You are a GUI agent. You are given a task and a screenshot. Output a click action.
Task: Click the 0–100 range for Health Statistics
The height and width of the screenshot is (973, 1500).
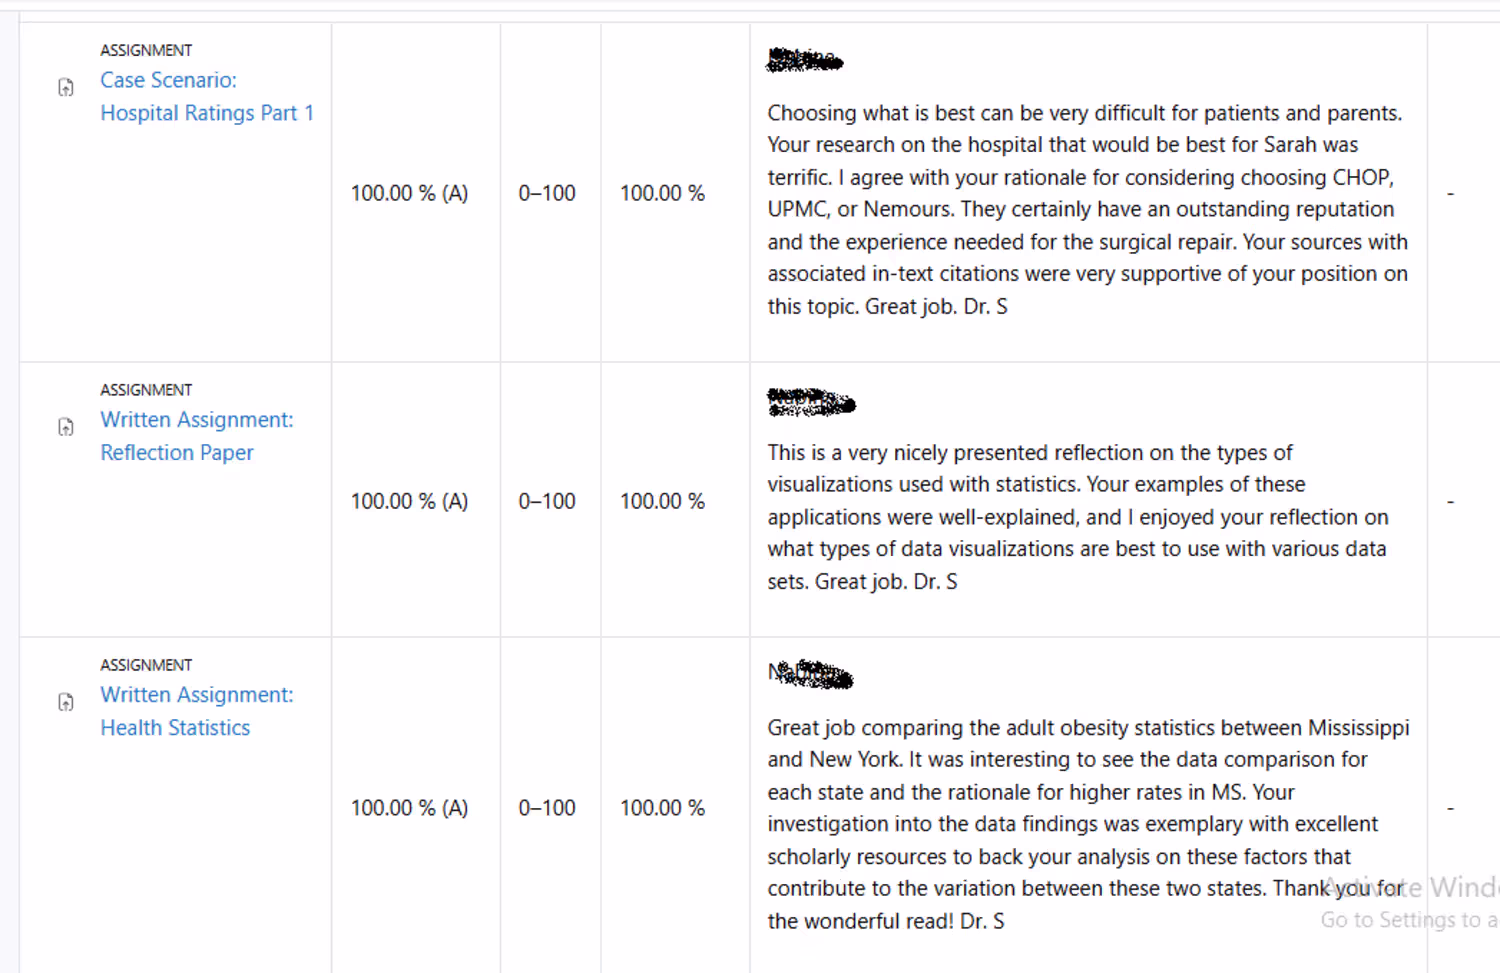click(547, 808)
